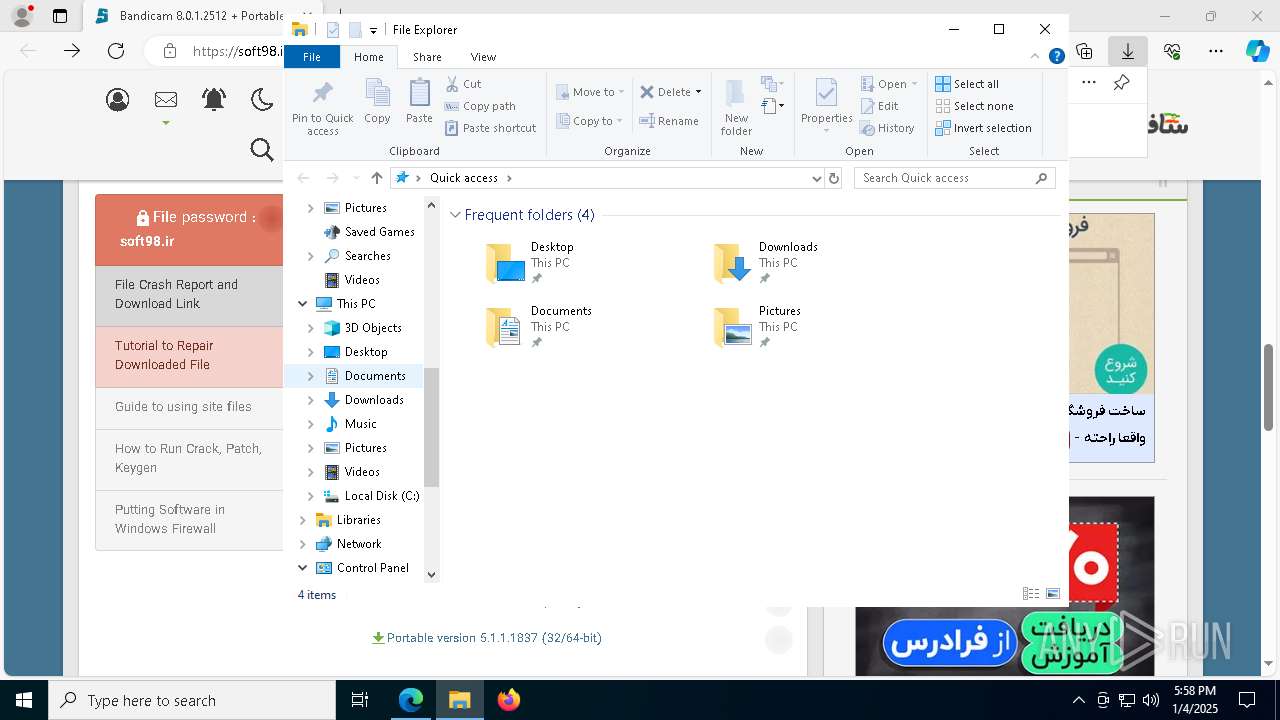Viewport: 1280px width, 720px height.
Task: Switch to the Share ribbon tab
Action: coord(427,57)
